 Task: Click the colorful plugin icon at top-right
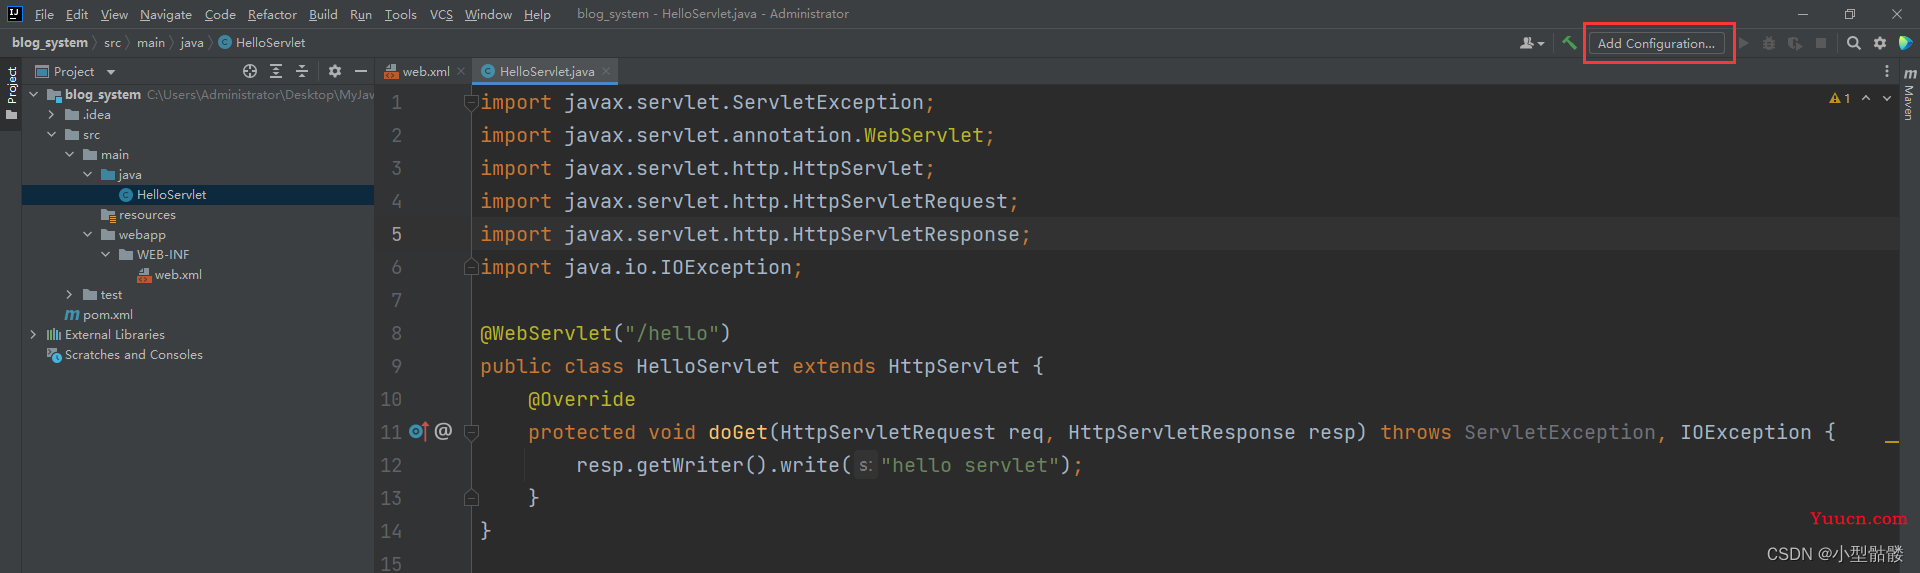point(1905,43)
